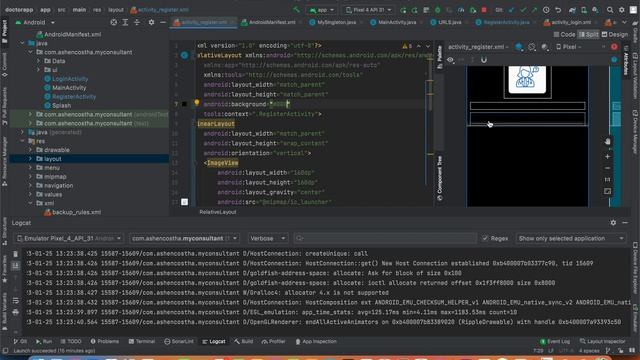The image size is (640, 360).
Task: Open Git history clock icon
Action: [x=546, y=10]
